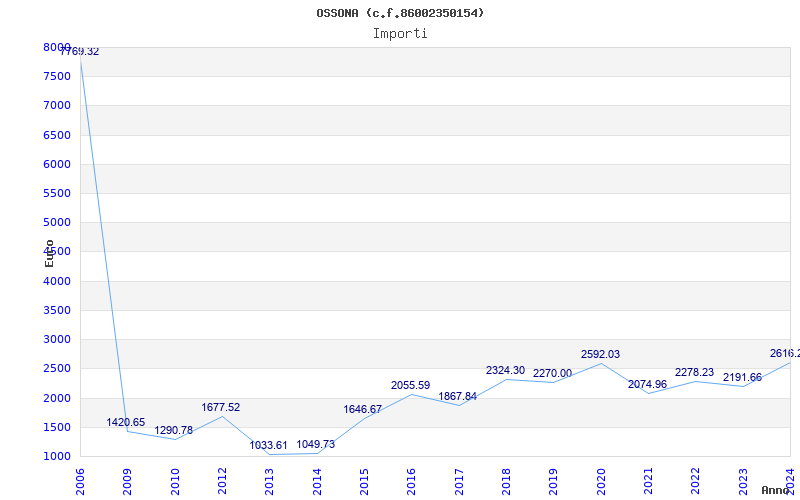800x500 pixels.
Task: Click the x-axis year 2013
Action: click(x=269, y=482)
